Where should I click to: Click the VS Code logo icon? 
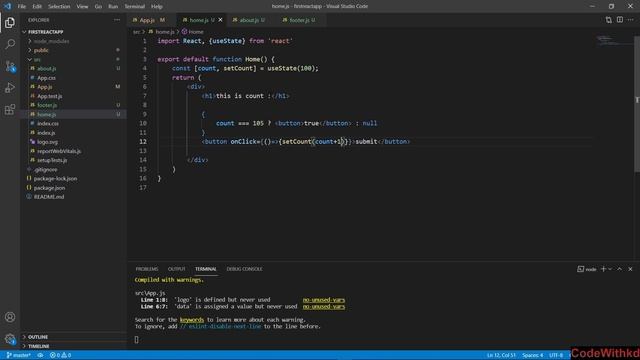(x=8, y=6)
